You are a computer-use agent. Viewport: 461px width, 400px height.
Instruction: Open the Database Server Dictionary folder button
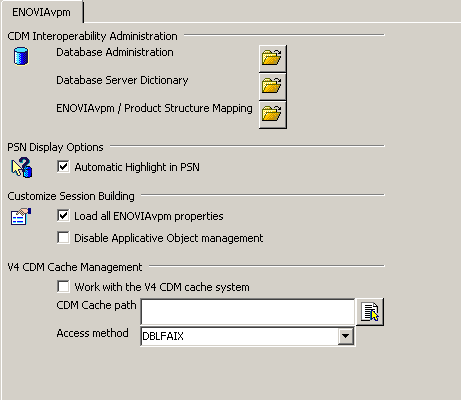(x=273, y=86)
